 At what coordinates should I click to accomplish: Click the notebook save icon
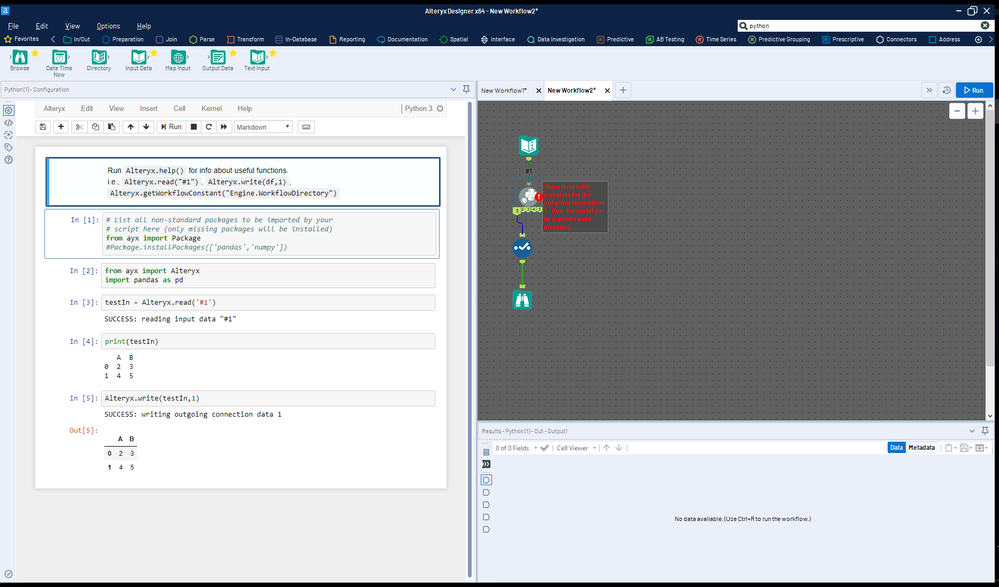click(43, 127)
